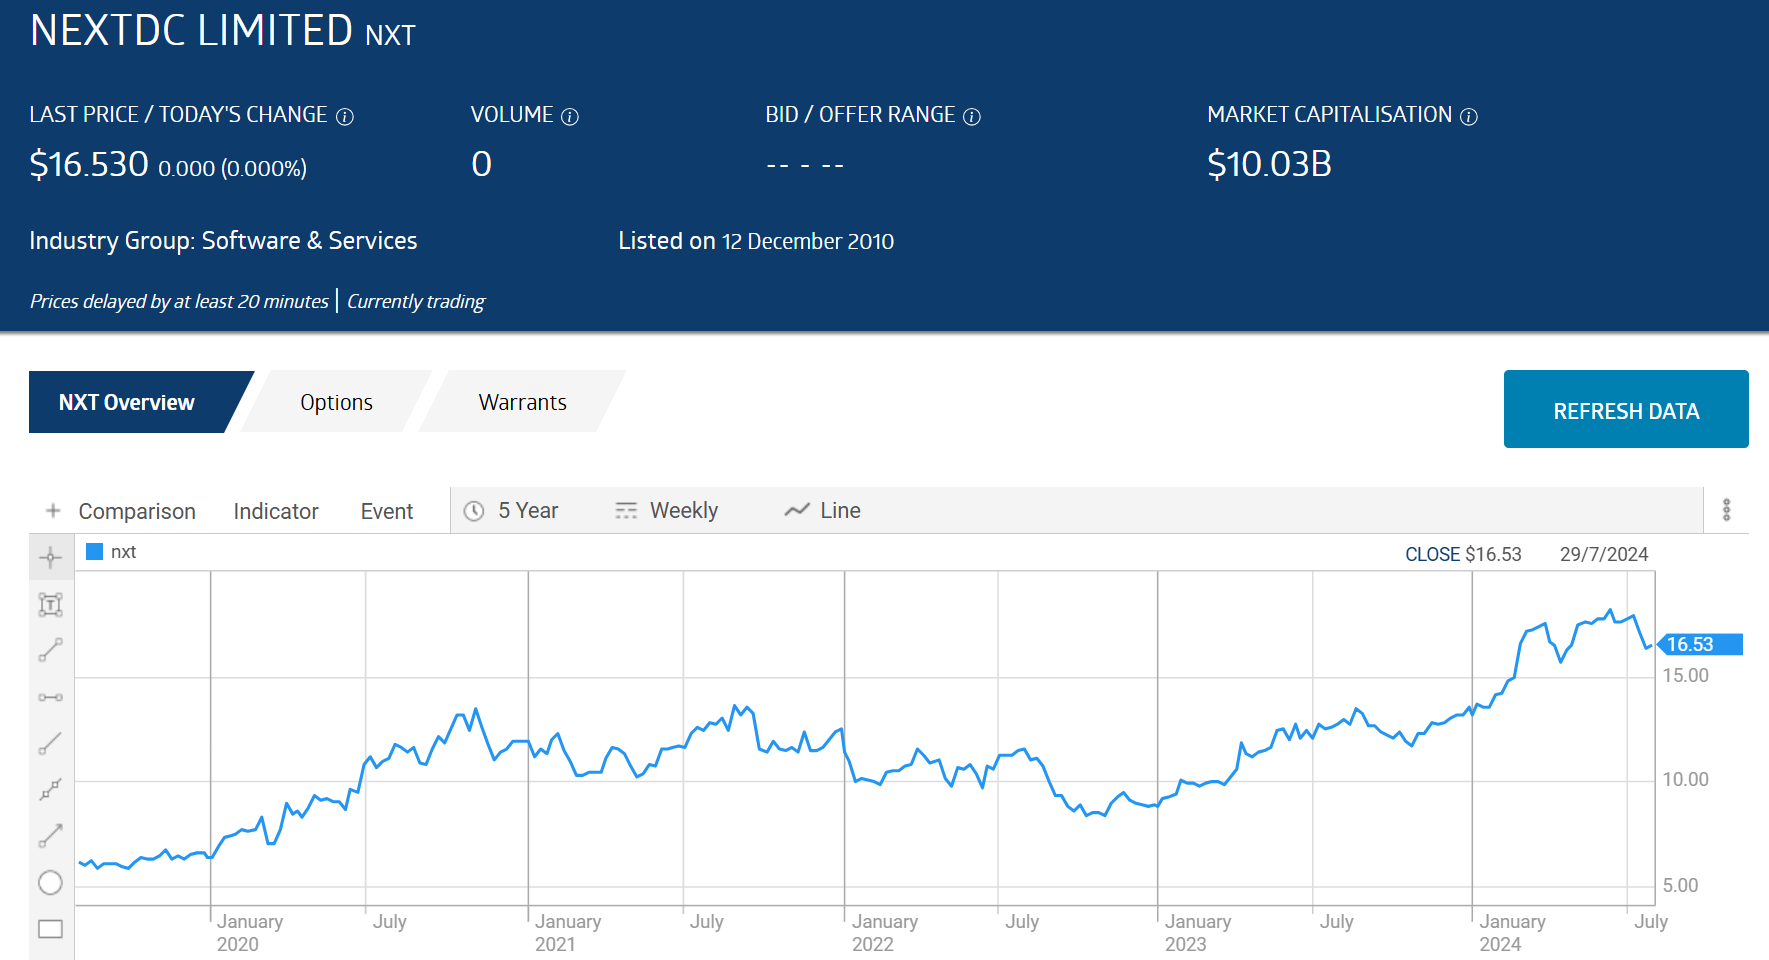Select the ray line drawing tool
The width and height of the screenshot is (1769, 960).
[51, 743]
